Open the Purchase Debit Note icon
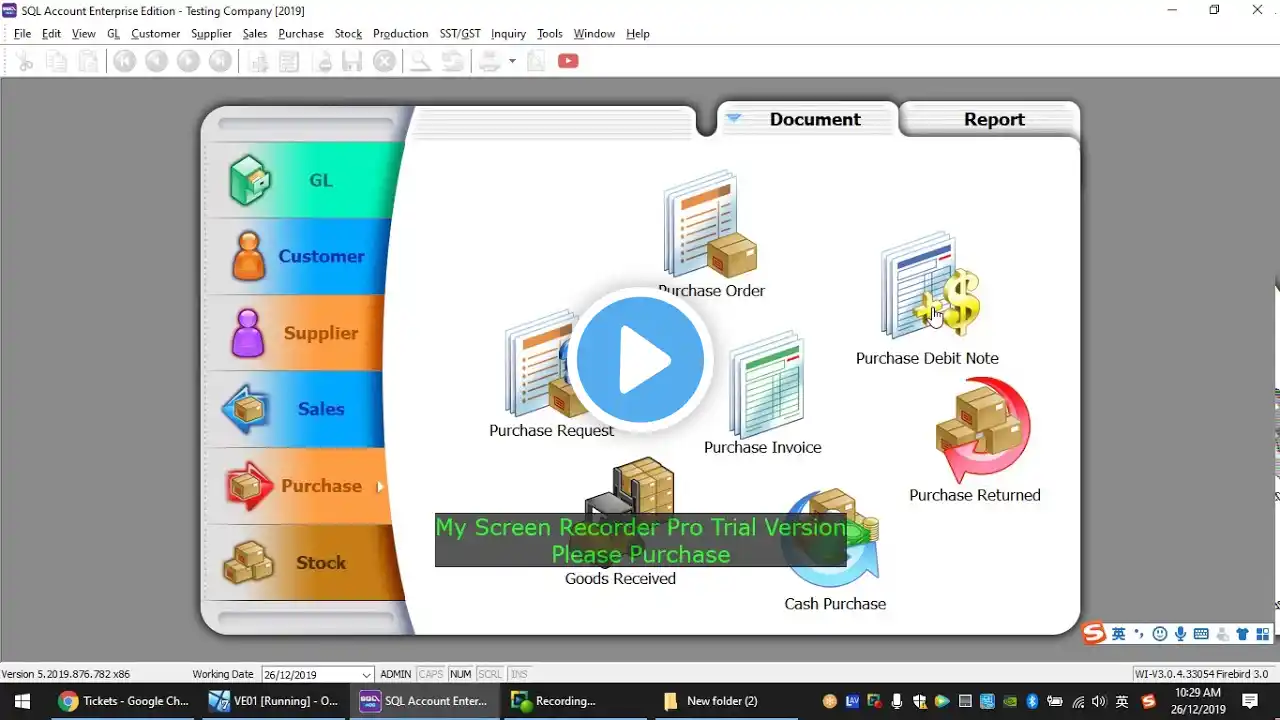 930,287
